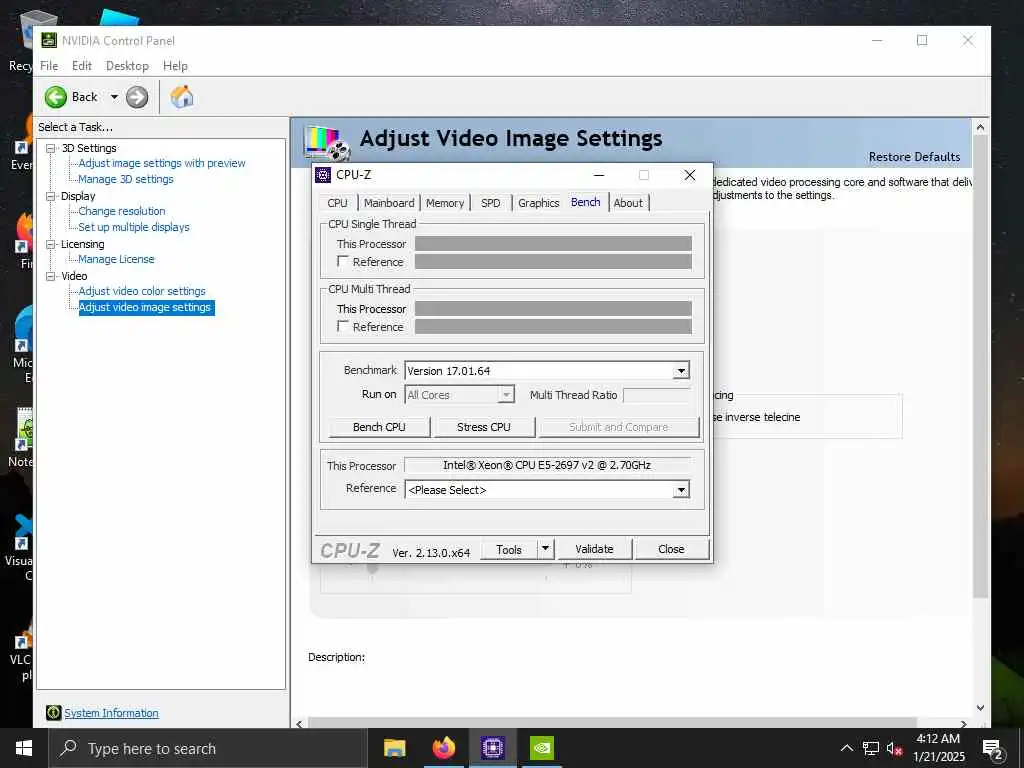Image resolution: width=1024 pixels, height=768 pixels.
Task: Select Adjust video color settings
Action: coord(142,291)
